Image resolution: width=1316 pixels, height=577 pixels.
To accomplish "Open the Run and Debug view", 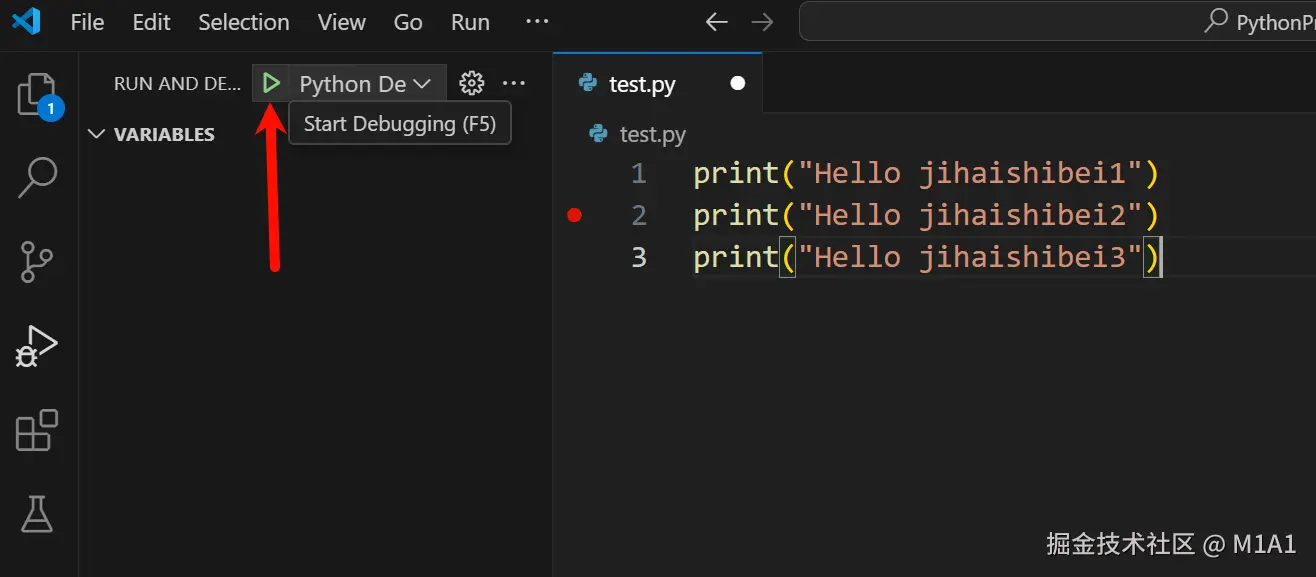I will [37, 345].
